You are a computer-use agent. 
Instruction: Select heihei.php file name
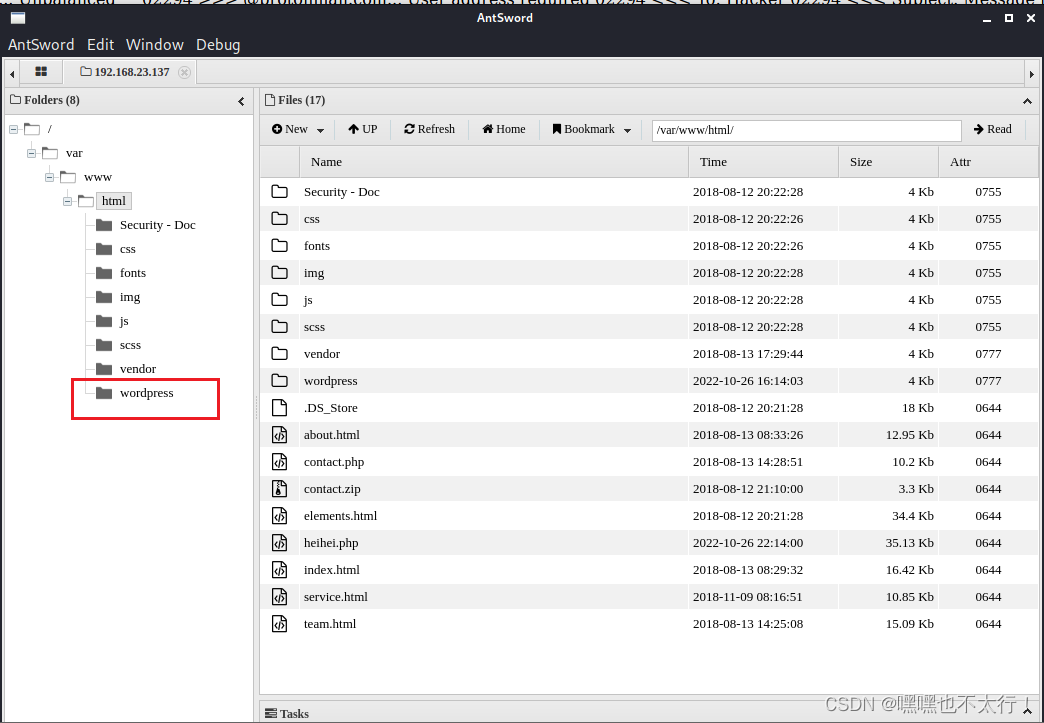coord(331,543)
